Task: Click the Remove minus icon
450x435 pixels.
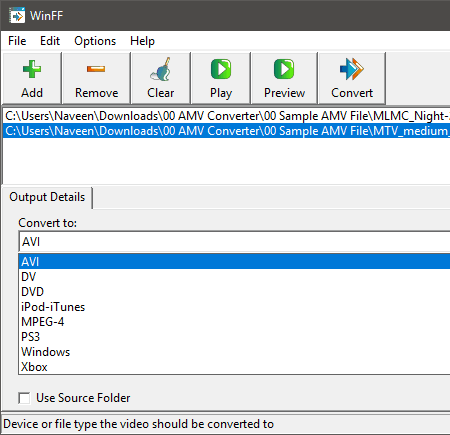Action: pos(96,69)
